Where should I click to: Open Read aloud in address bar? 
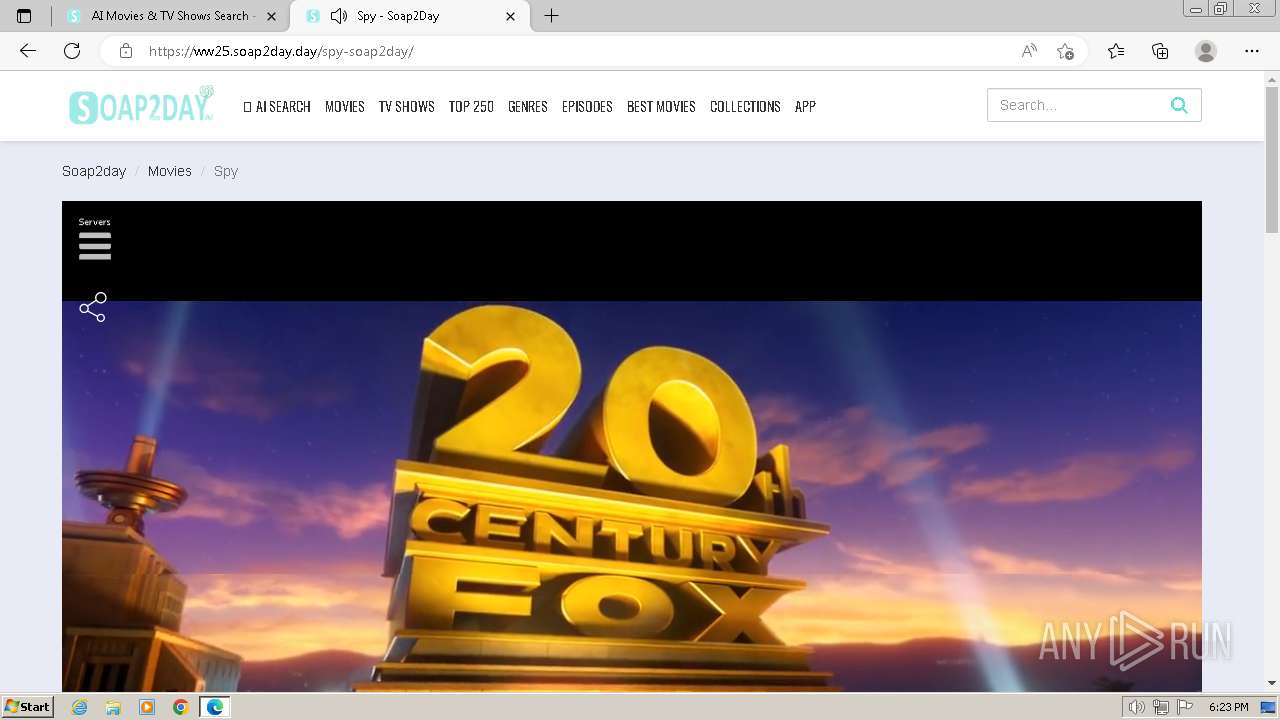[1029, 51]
